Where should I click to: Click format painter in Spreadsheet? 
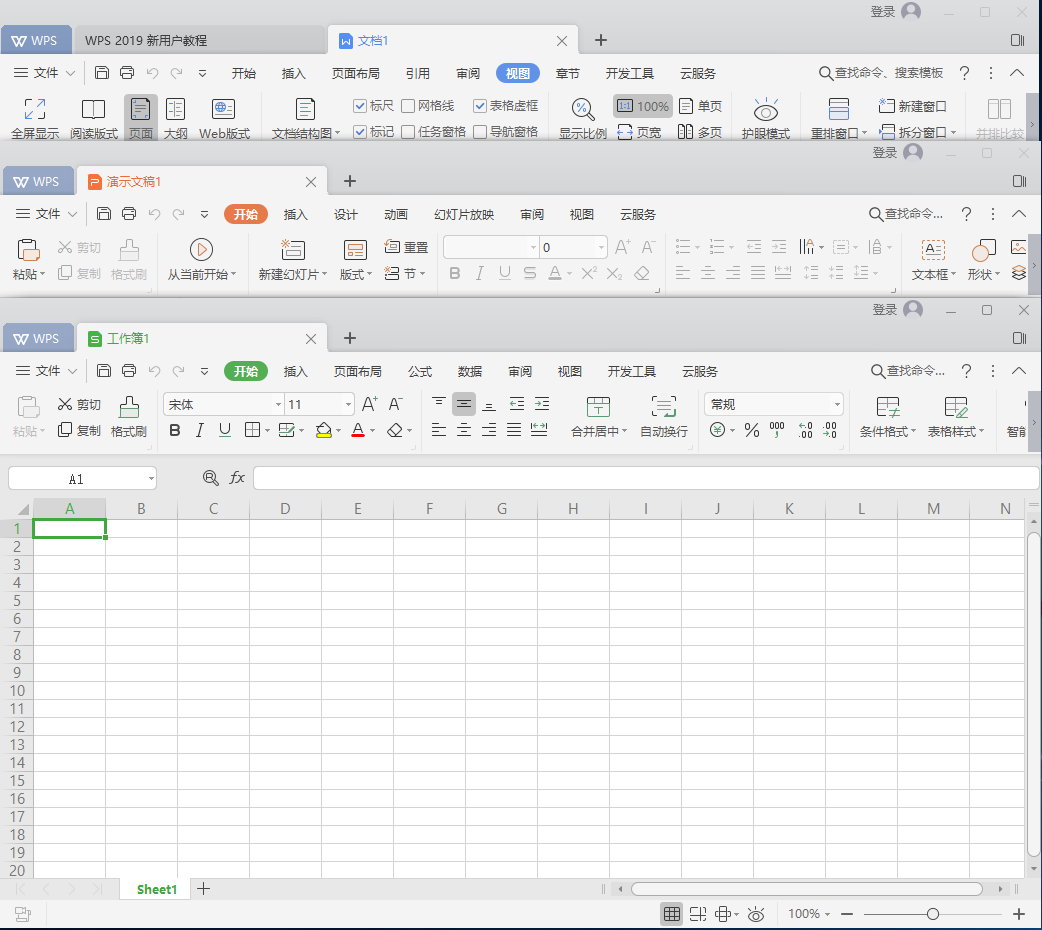[128, 417]
